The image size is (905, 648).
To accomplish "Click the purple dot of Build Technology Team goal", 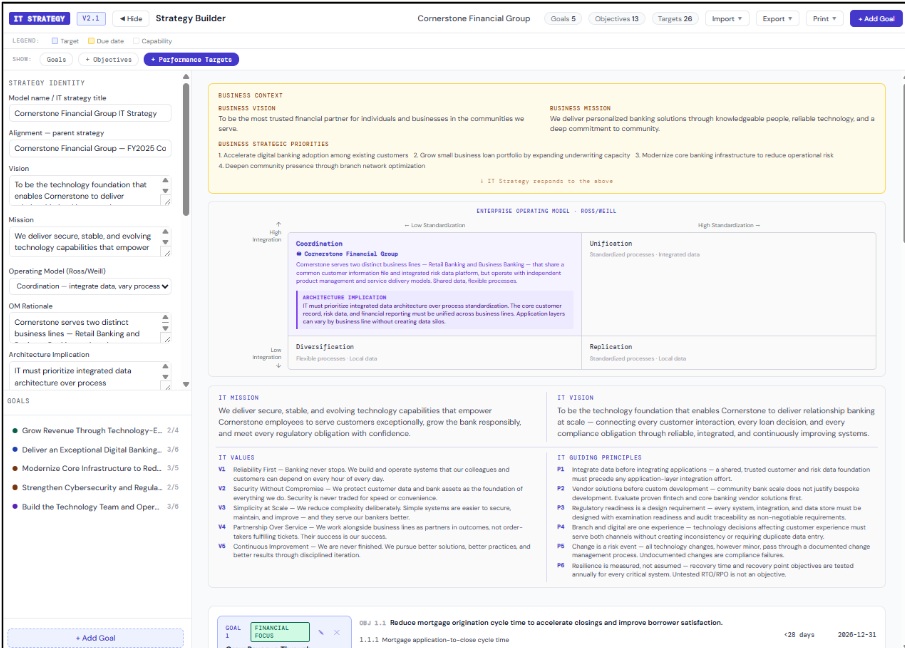I will 15,507.
